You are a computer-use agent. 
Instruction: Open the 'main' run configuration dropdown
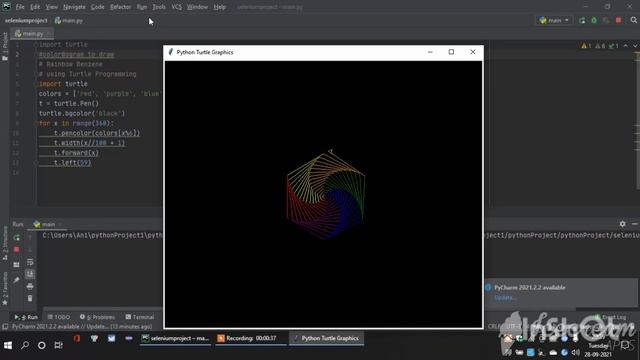[554, 20]
